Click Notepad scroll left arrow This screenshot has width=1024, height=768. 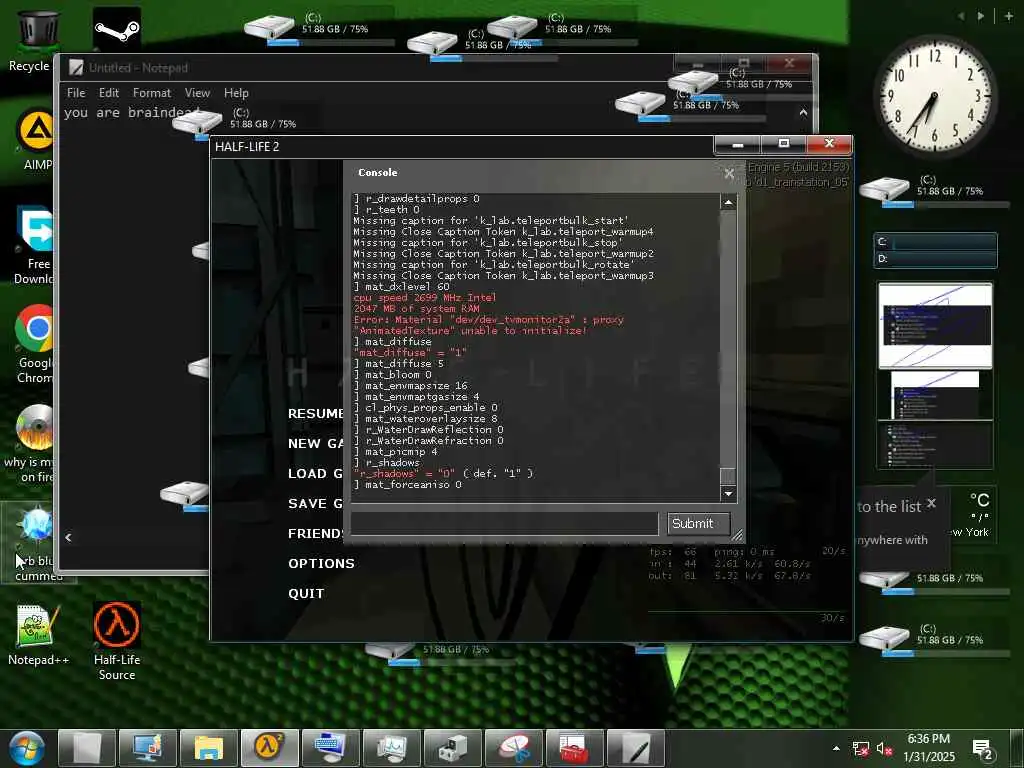click(69, 537)
